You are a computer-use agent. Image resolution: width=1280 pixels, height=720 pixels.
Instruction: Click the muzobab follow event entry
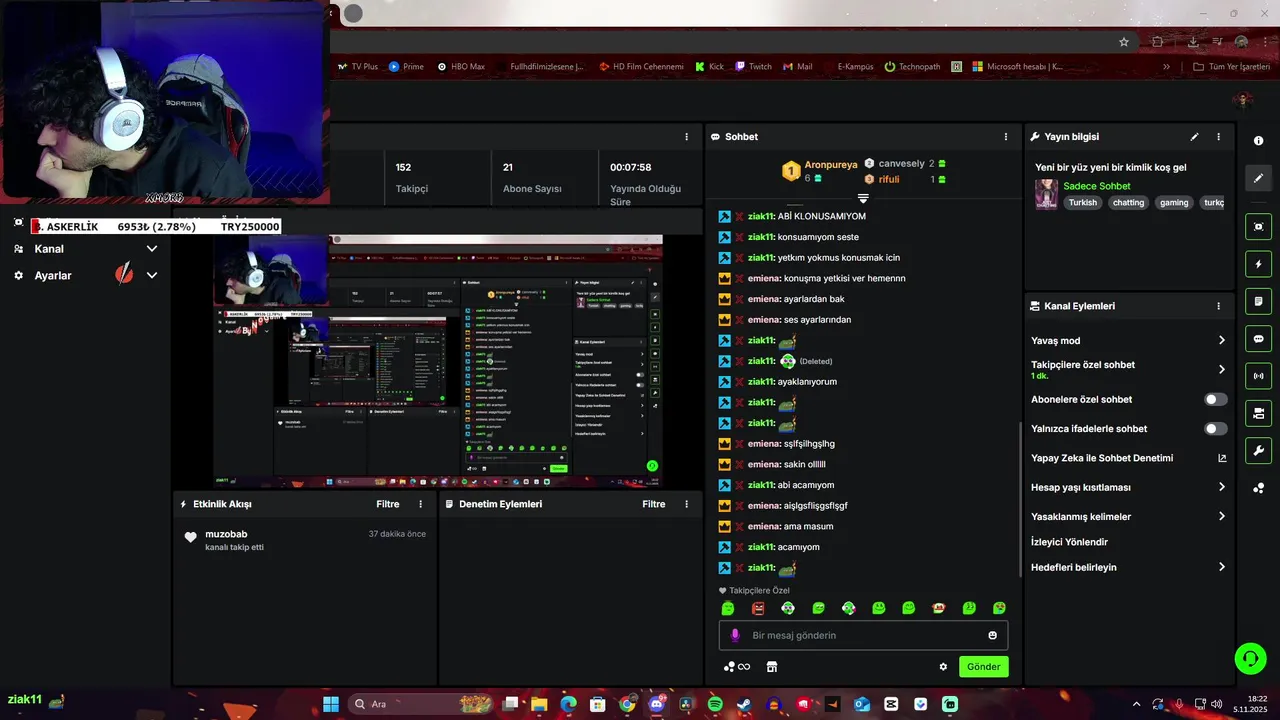[x=305, y=540]
